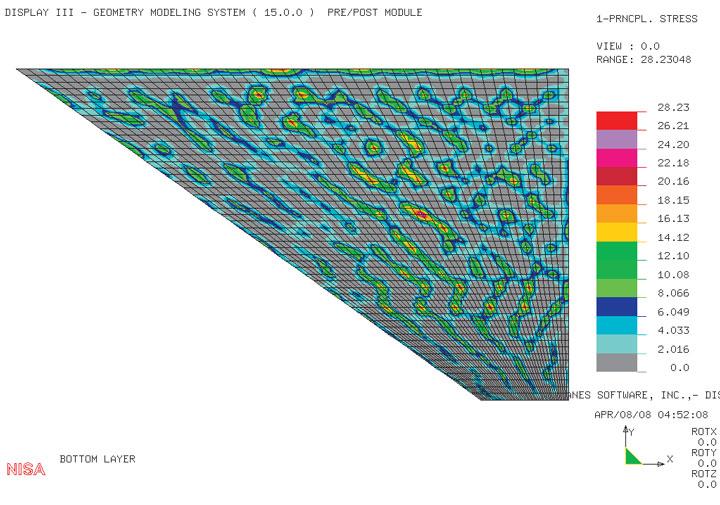Click the APR/08/08 timestamp

[x=651, y=414]
